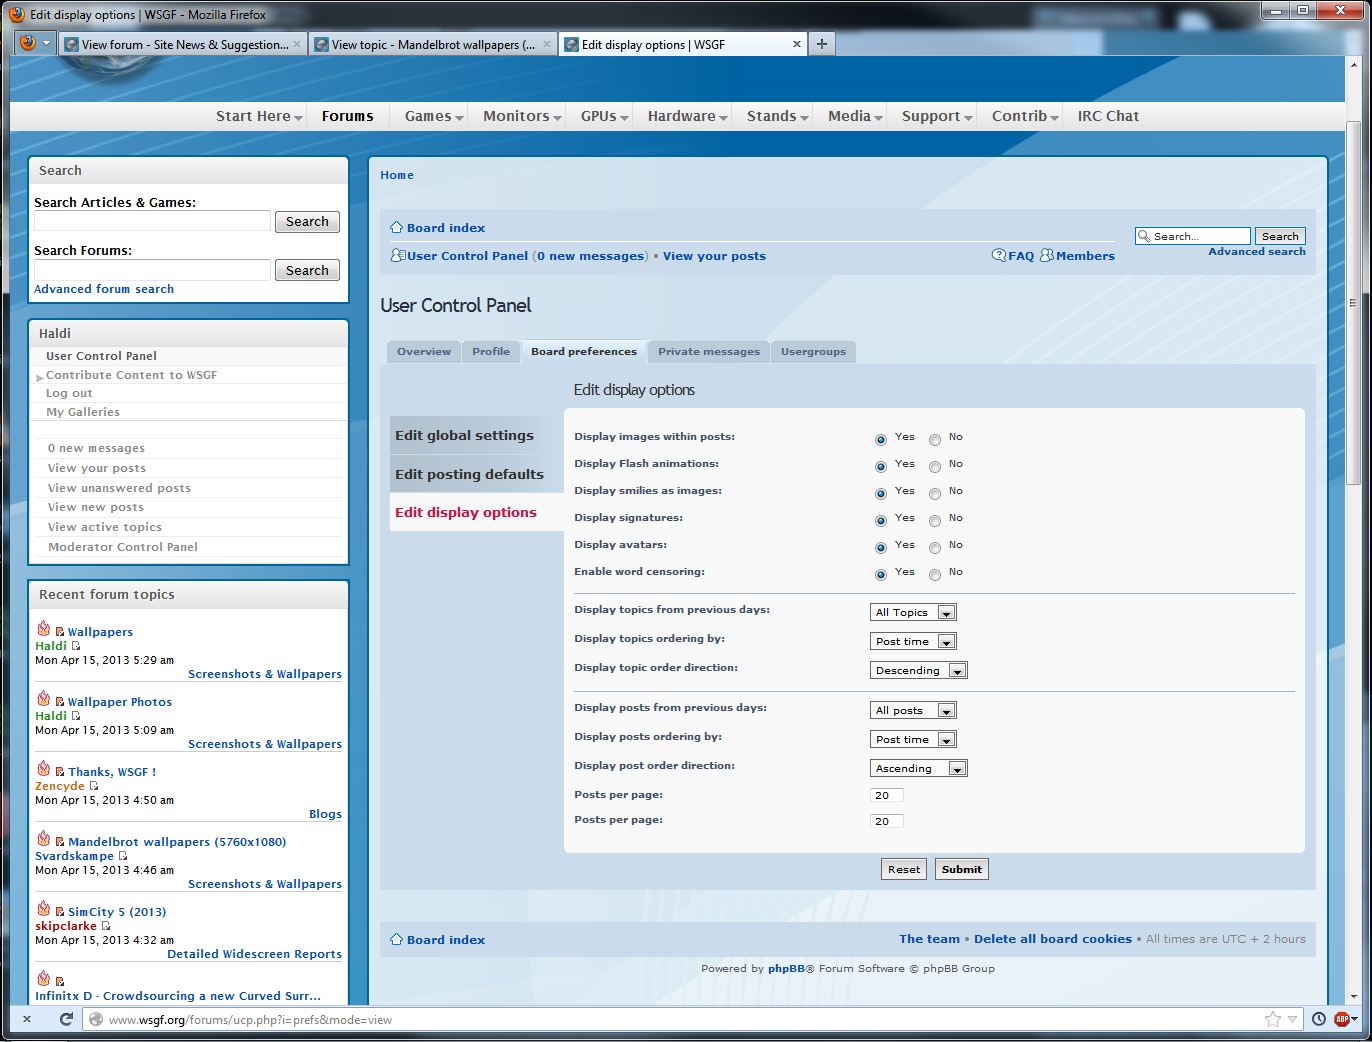Open a new tab with the plus button
This screenshot has width=1372, height=1042.
[x=821, y=44]
